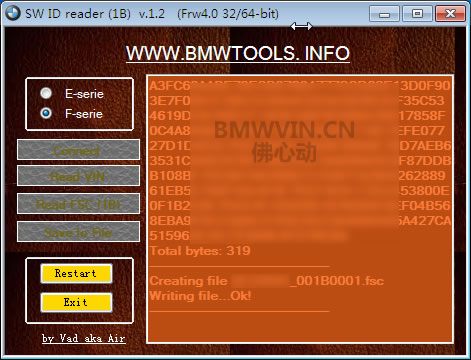Minimize the SW ID reader window
Screen dimensions: 471x360
coord(384,14)
